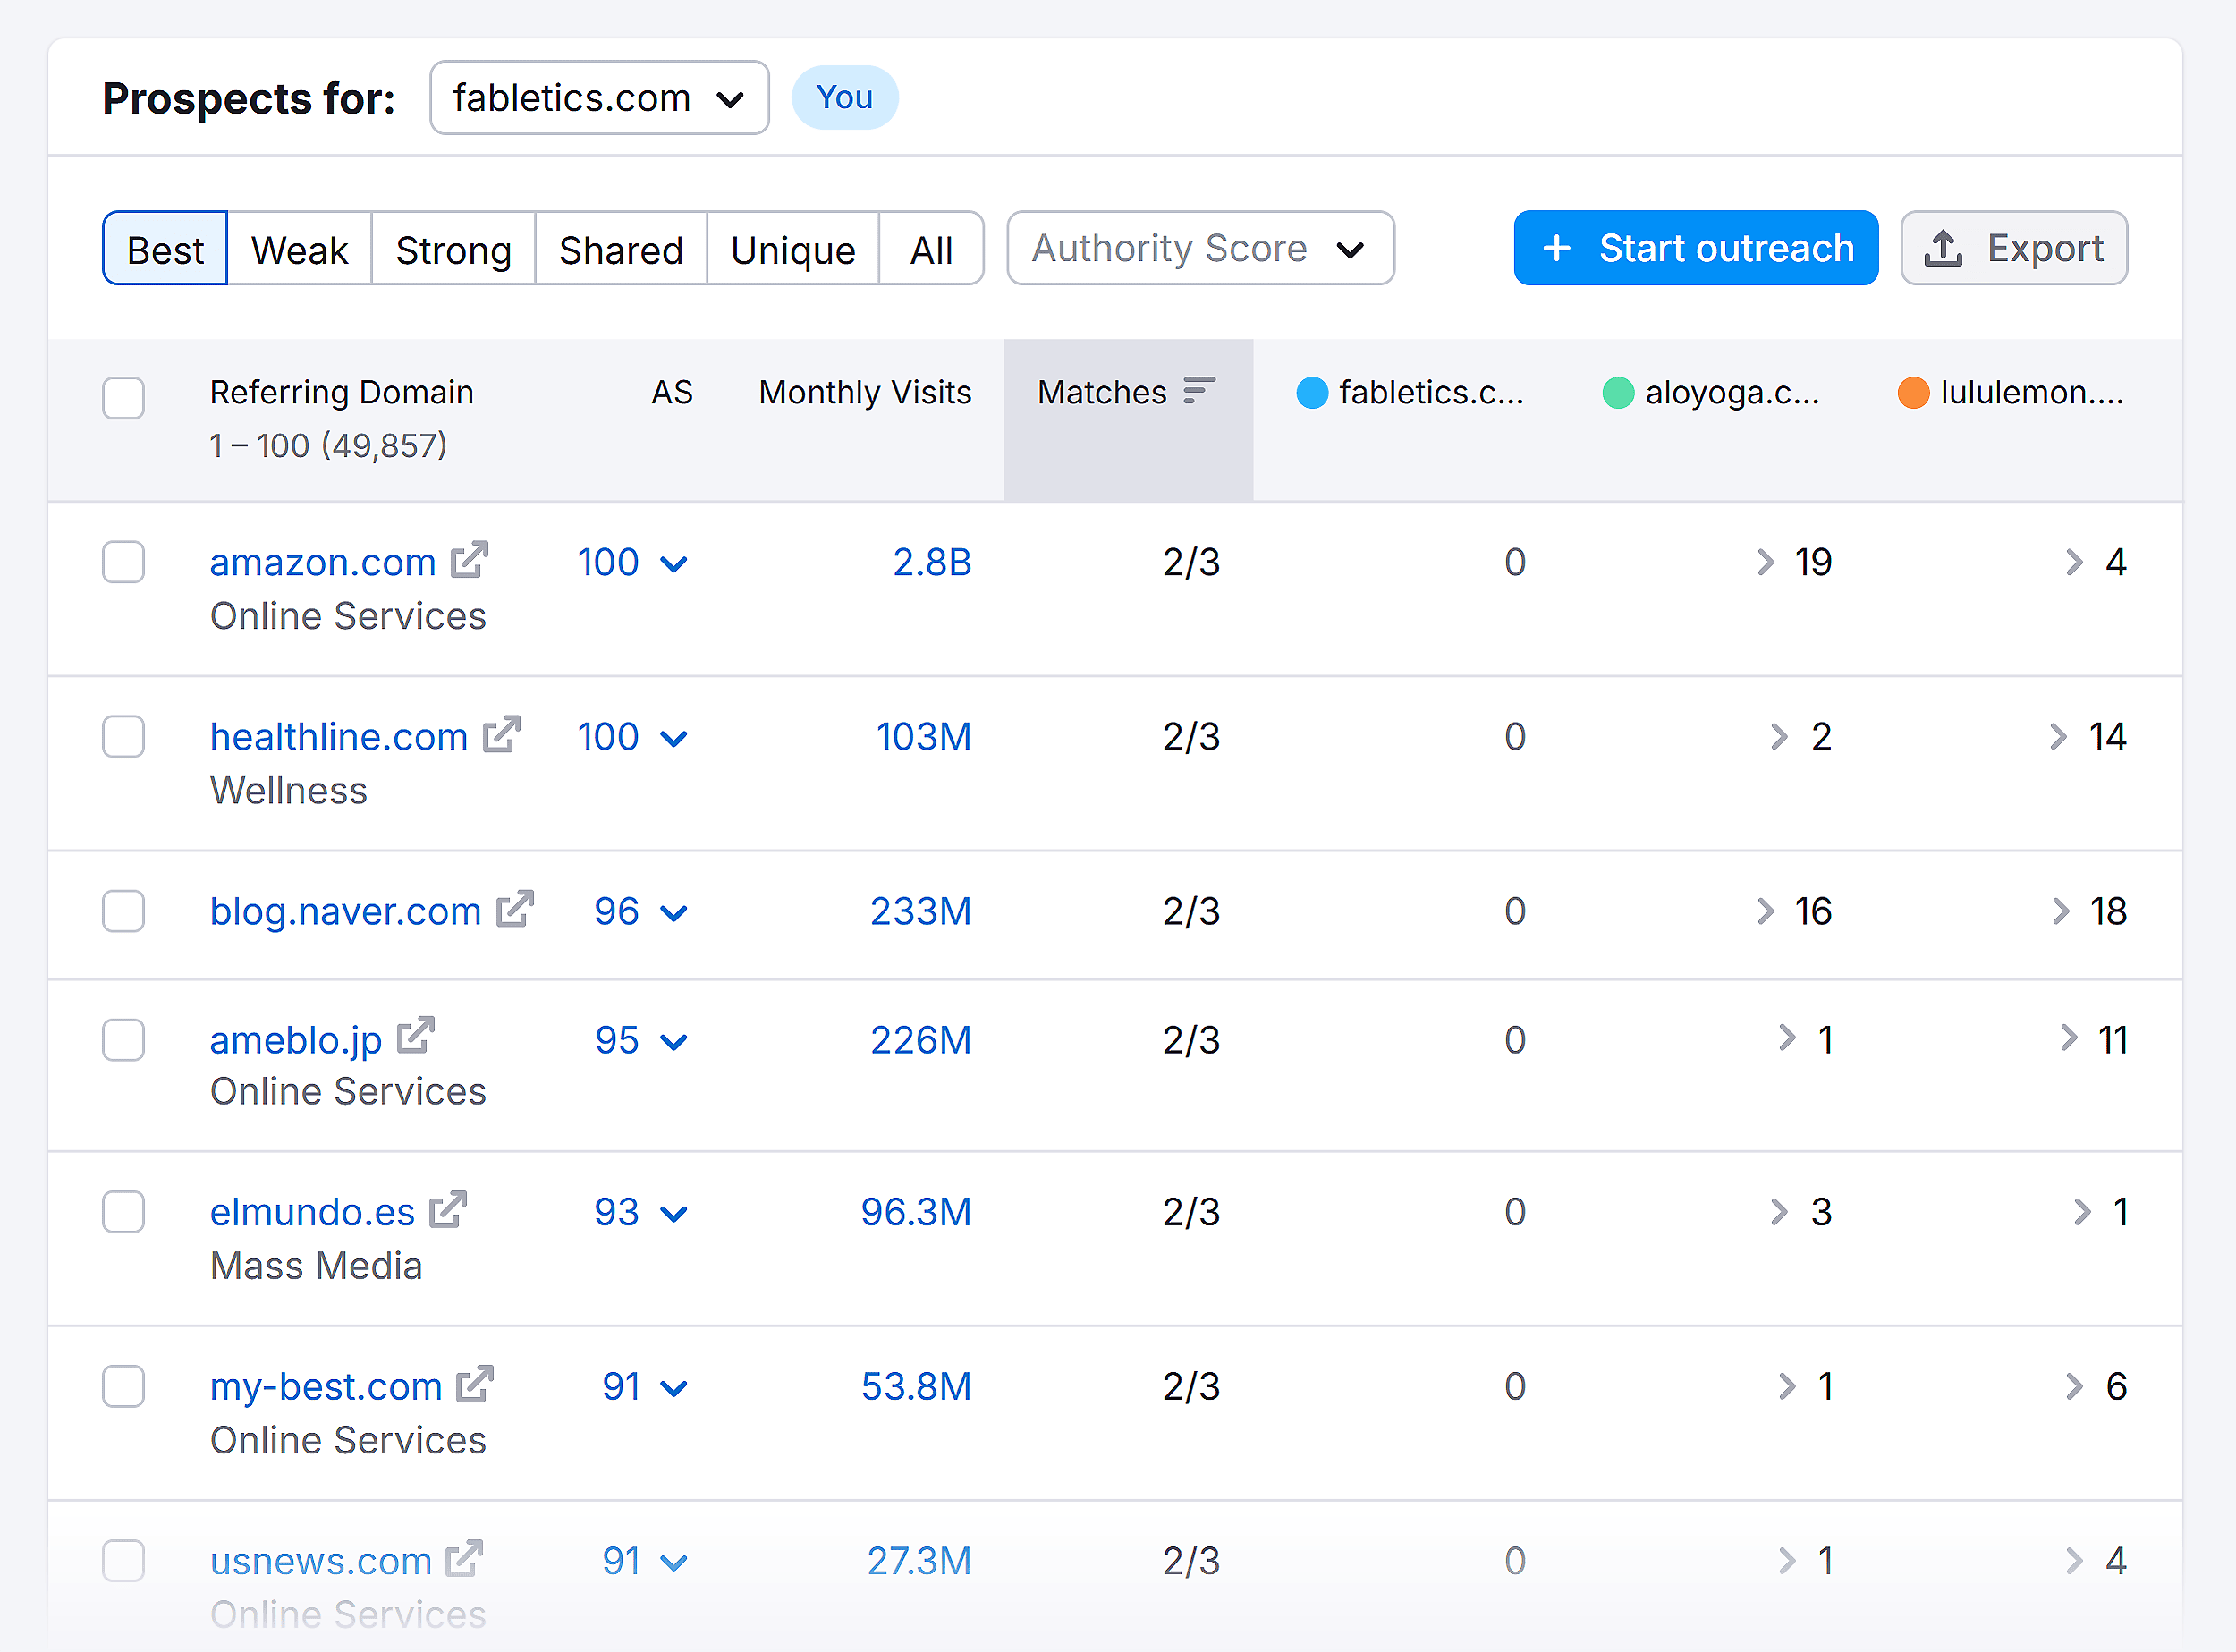Click the chevron beside elmundo.es lululemon count 1
This screenshot has width=2236, height=1652.
point(2082,1212)
